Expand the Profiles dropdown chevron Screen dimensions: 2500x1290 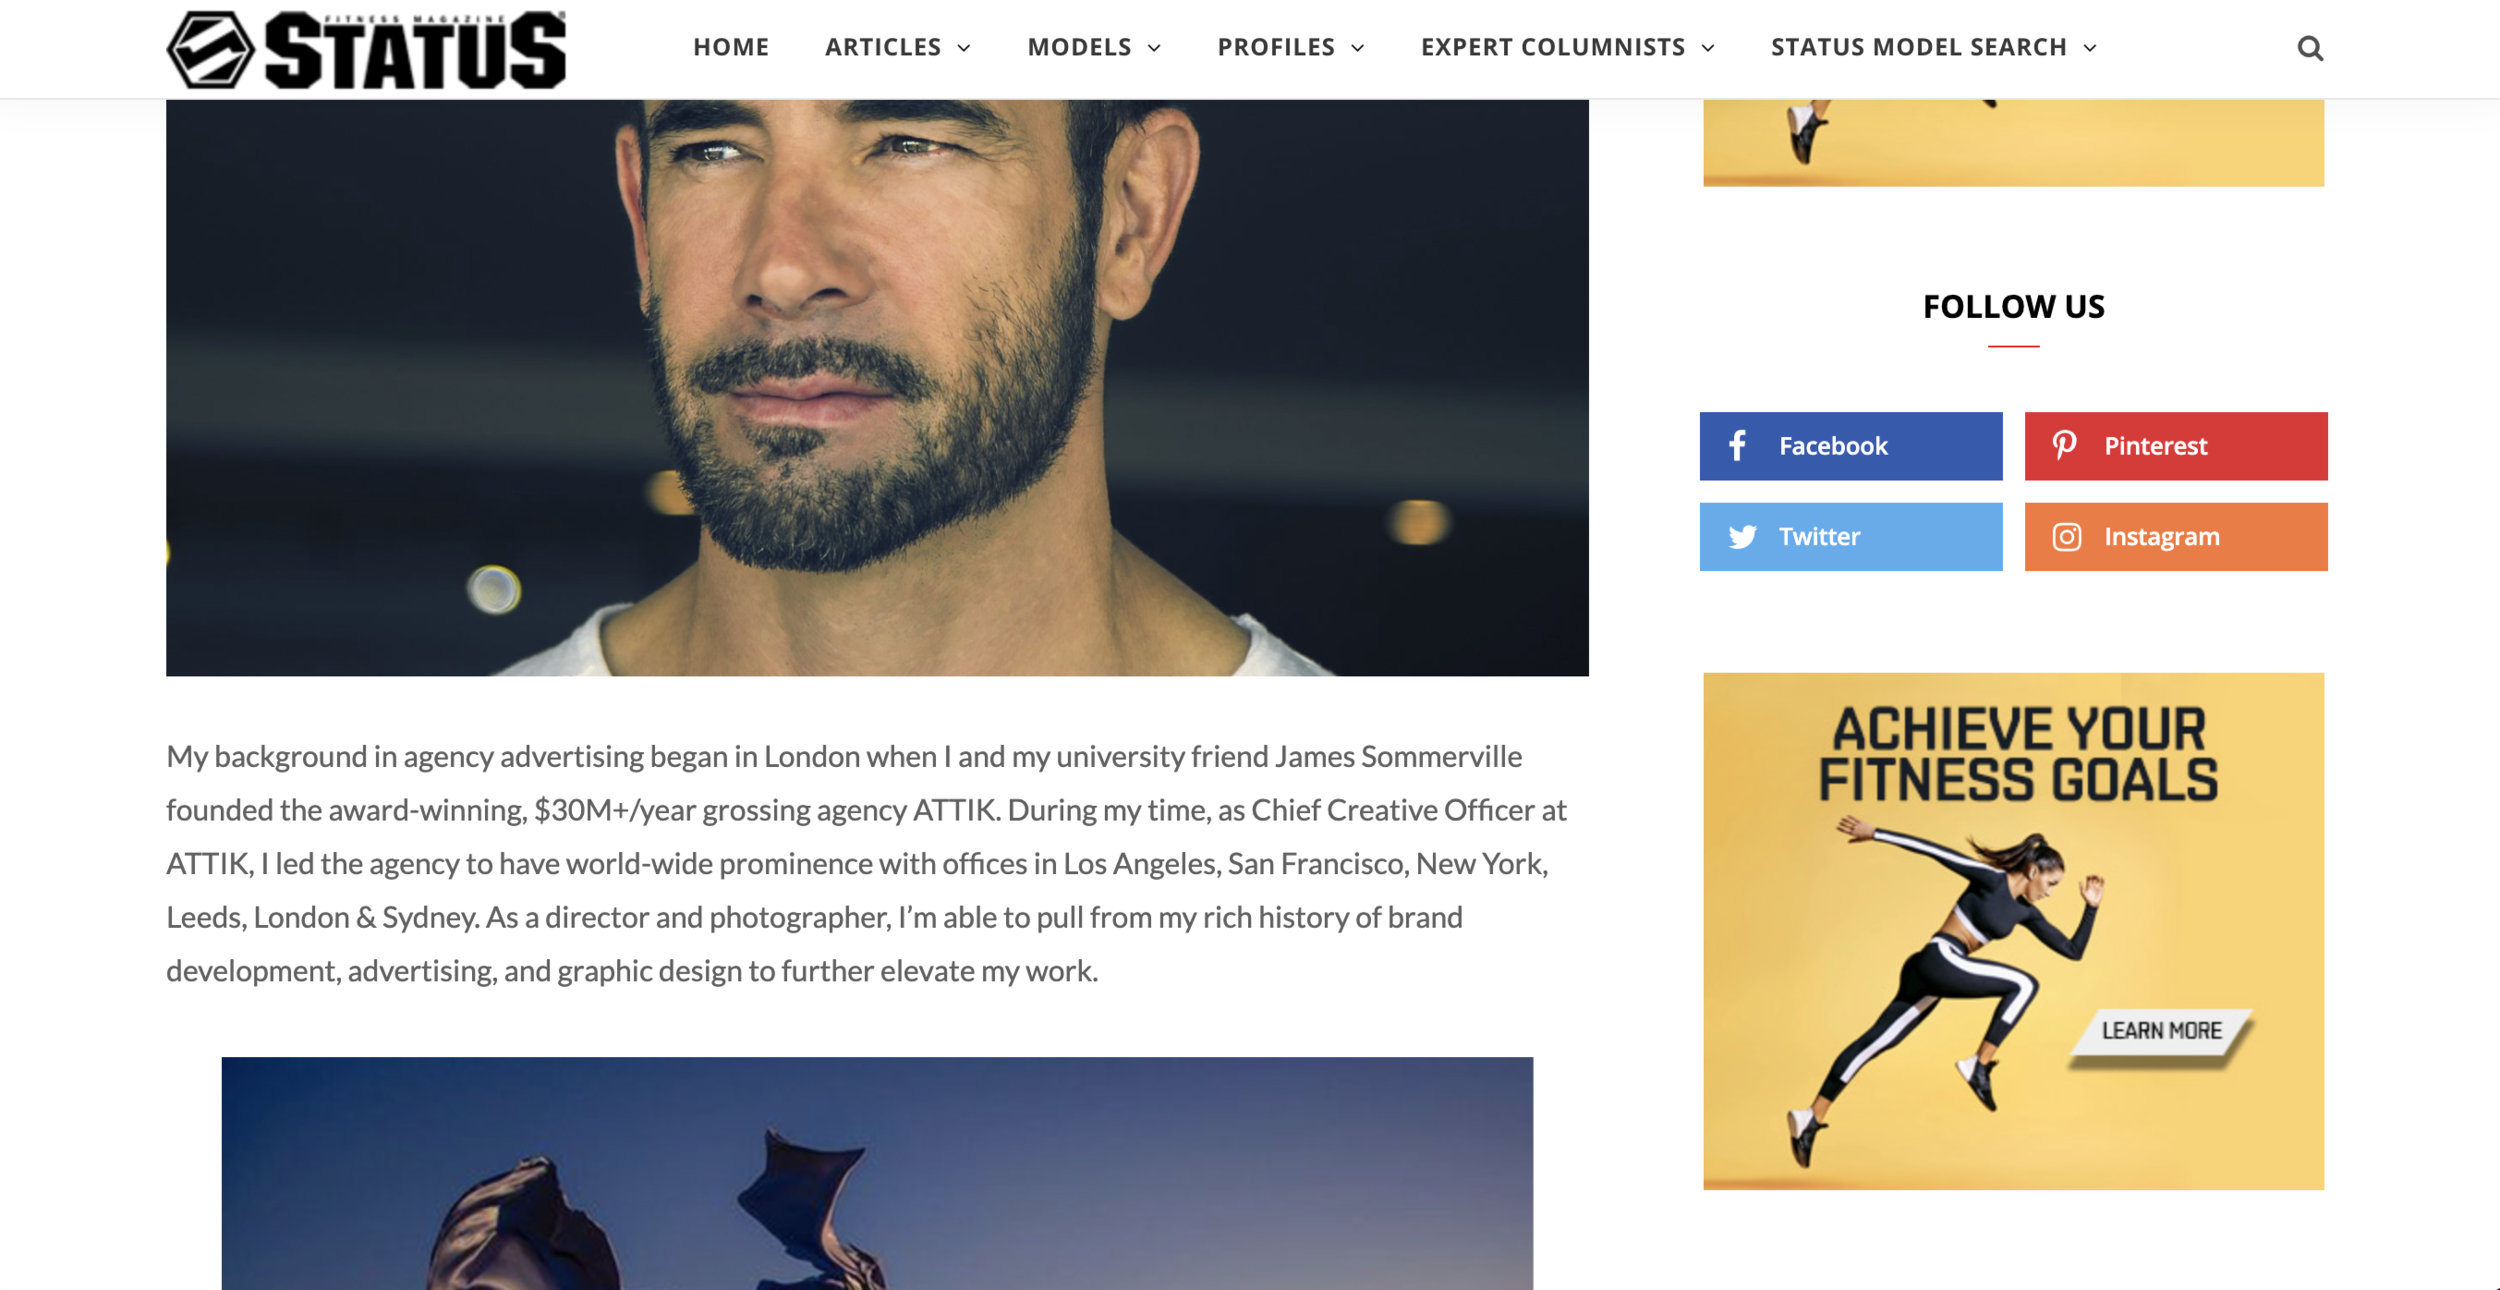click(x=1358, y=48)
